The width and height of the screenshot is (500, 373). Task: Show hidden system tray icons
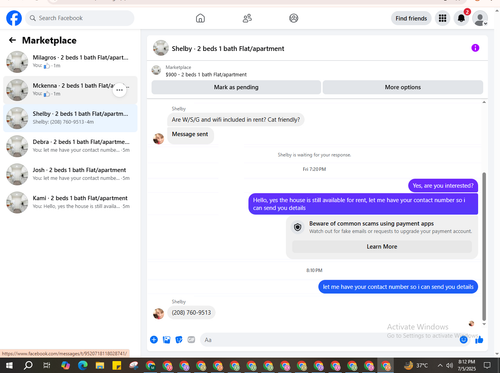coord(440,365)
